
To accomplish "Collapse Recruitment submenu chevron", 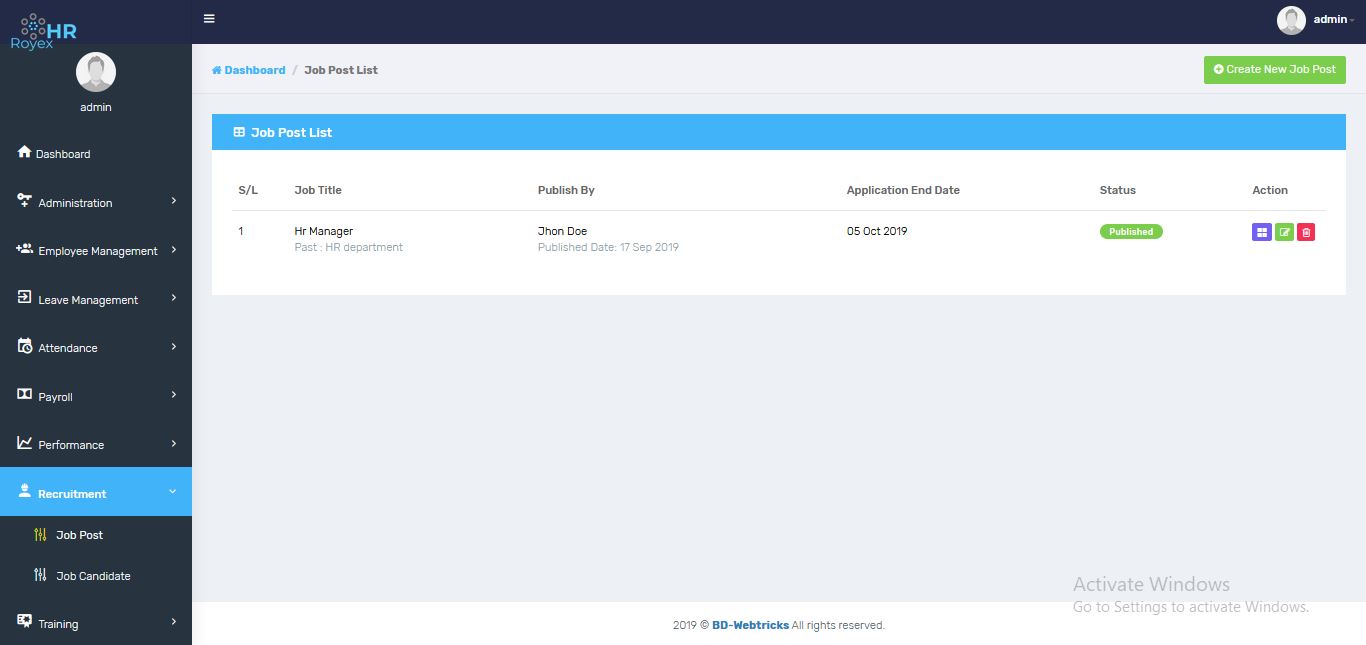I will click(173, 492).
